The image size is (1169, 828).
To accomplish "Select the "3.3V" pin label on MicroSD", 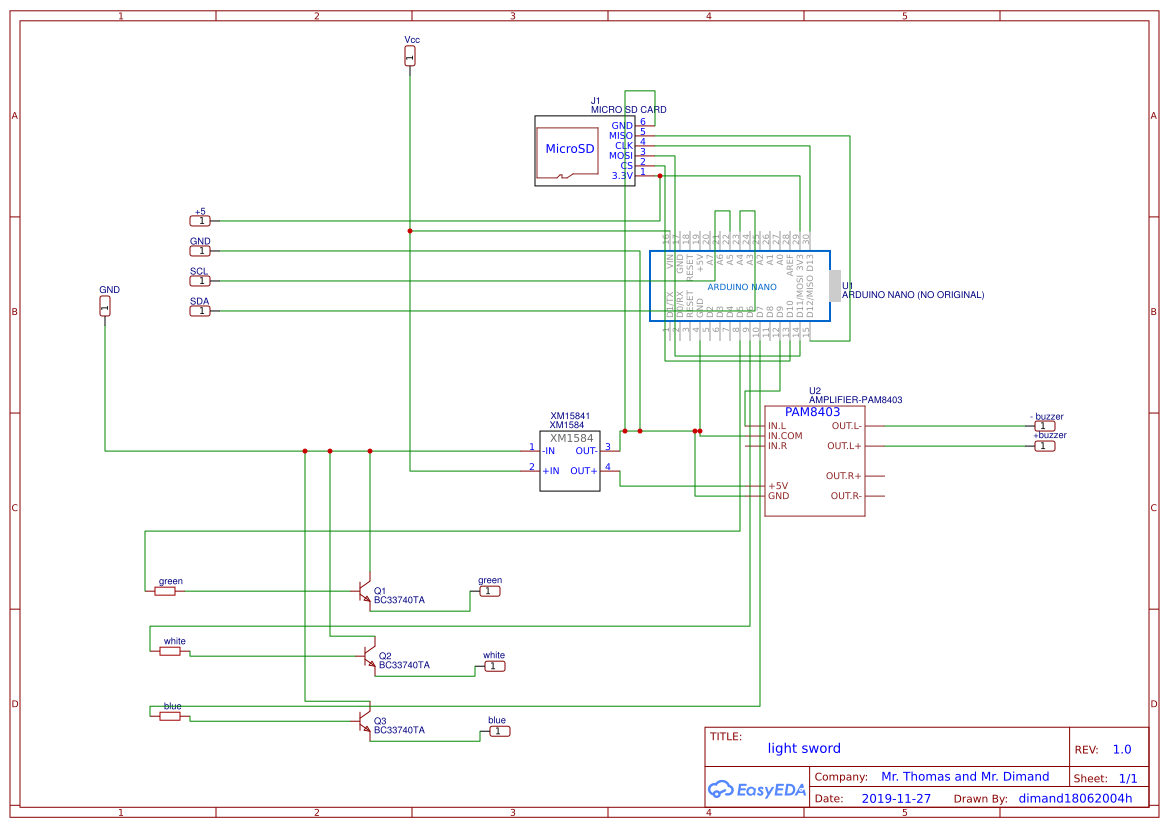I will click(x=623, y=176).
